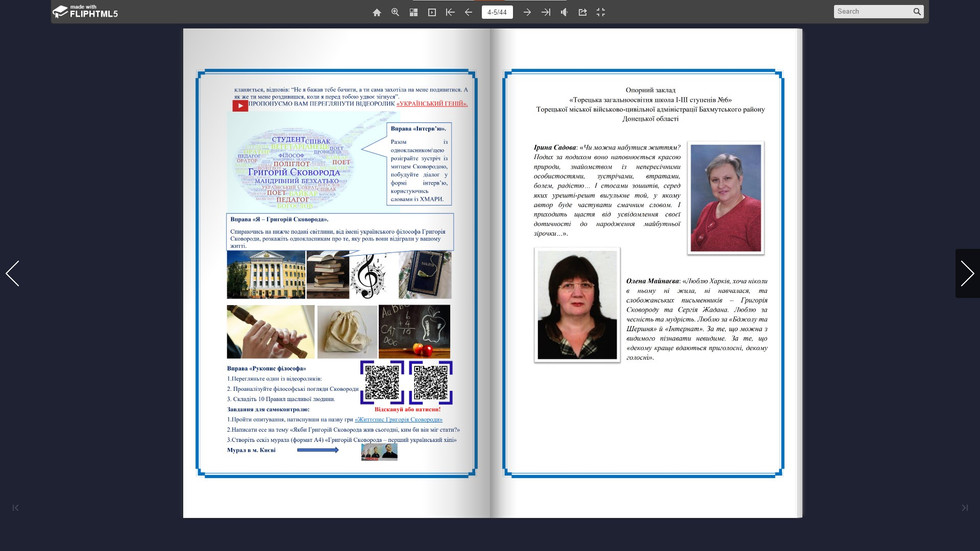
Task: Click the 'Мурал в м. Києві' label
Action: pos(251,450)
